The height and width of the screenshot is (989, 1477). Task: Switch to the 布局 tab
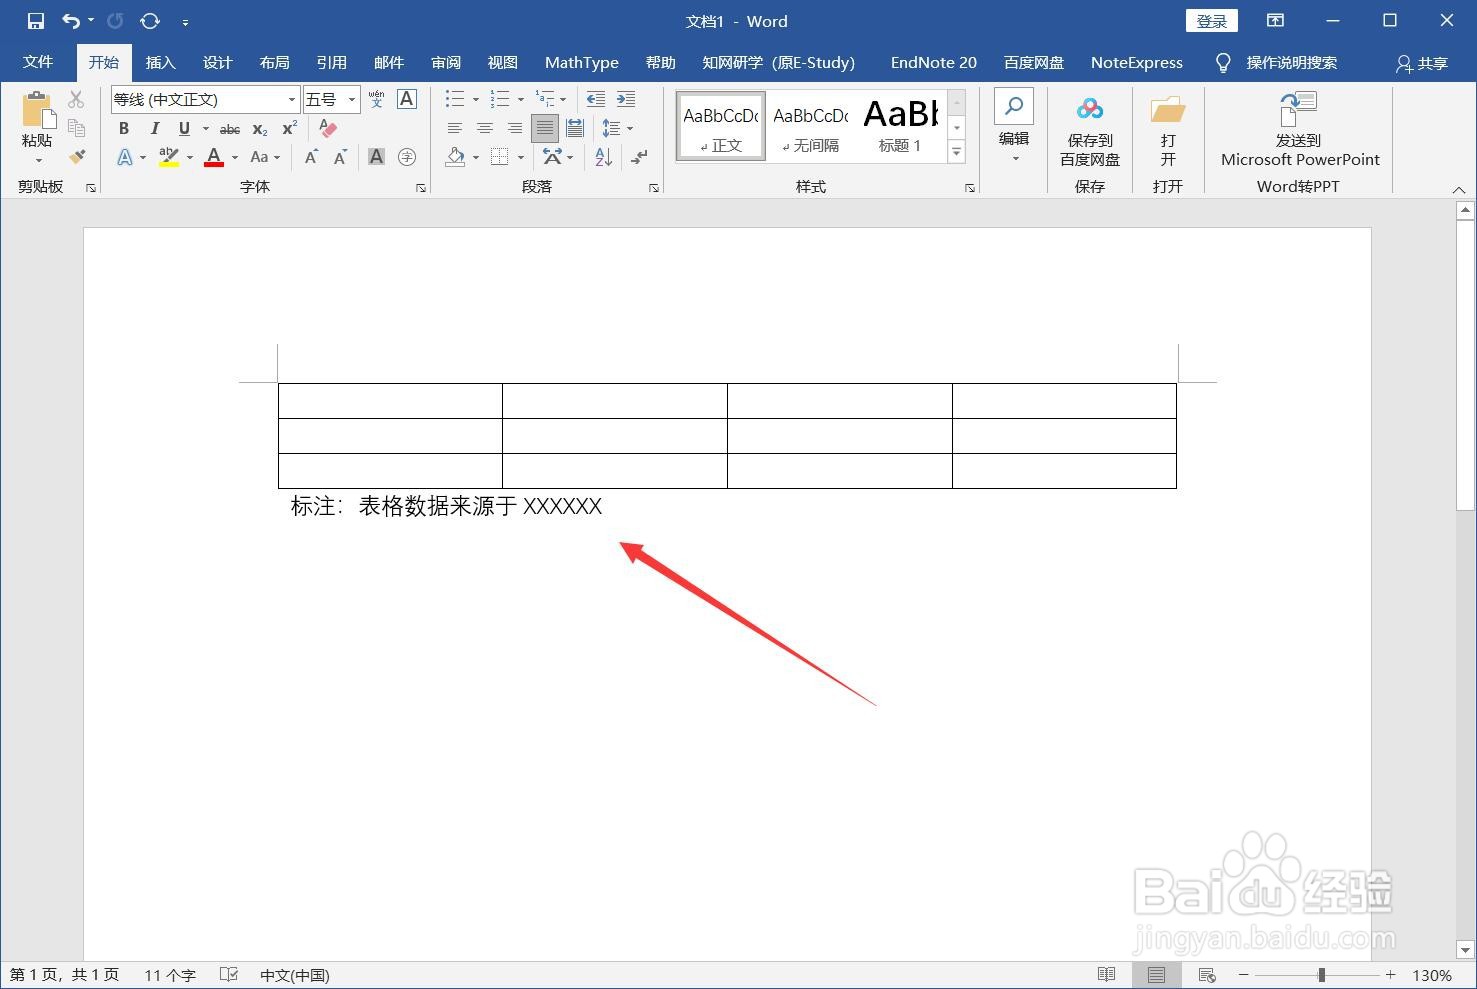pyautogui.click(x=274, y=62)
